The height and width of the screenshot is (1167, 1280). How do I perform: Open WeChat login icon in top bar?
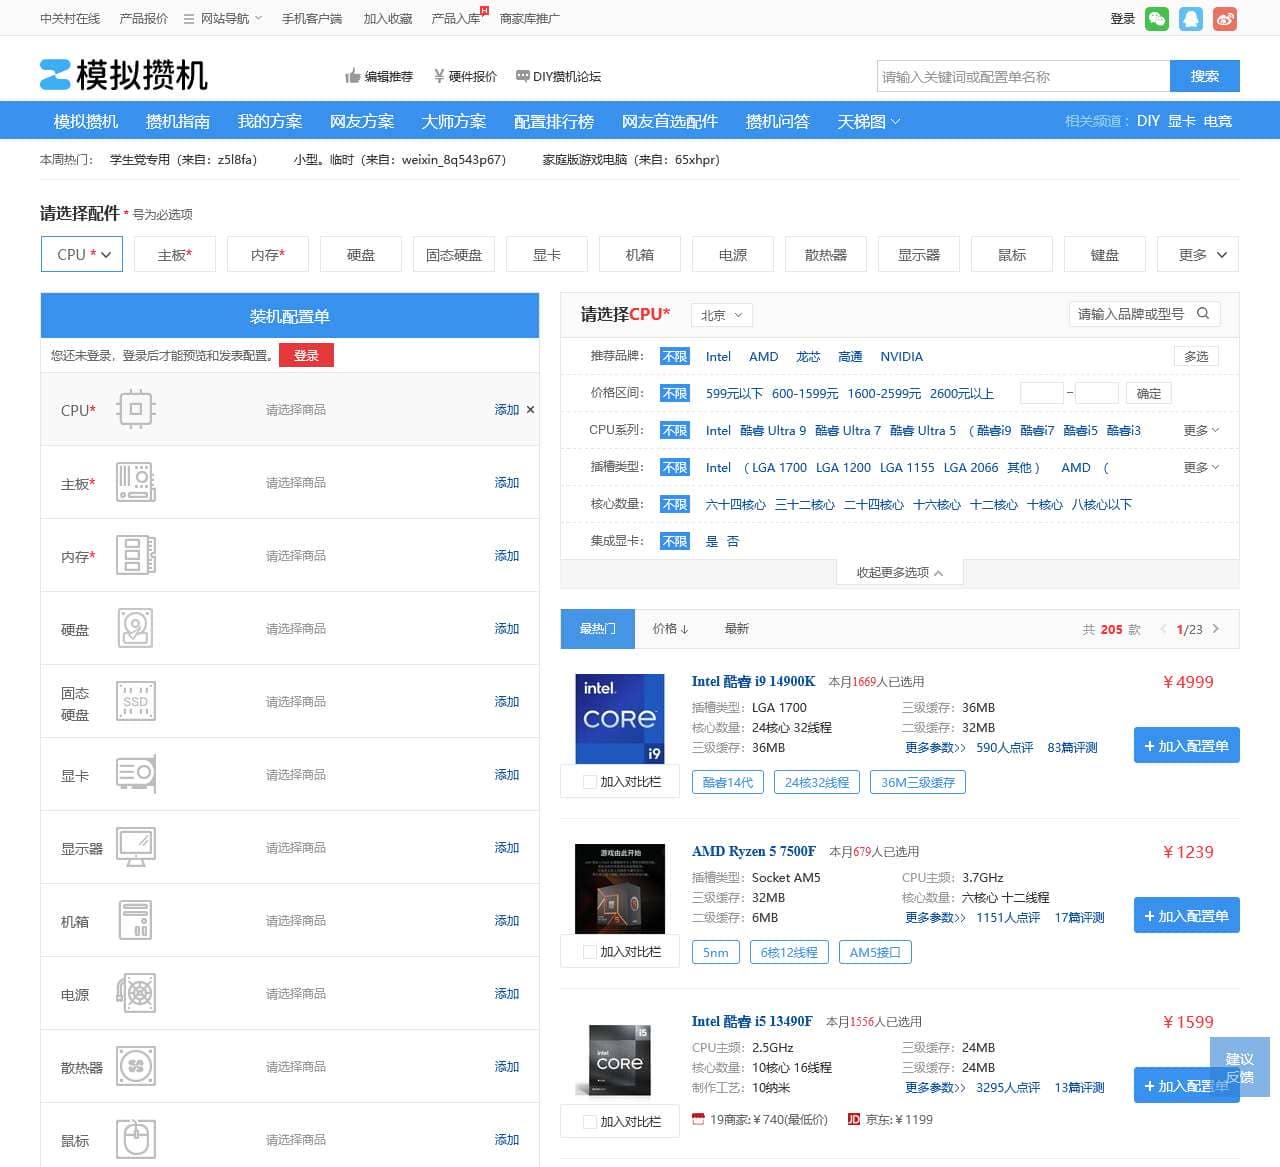1157,19
